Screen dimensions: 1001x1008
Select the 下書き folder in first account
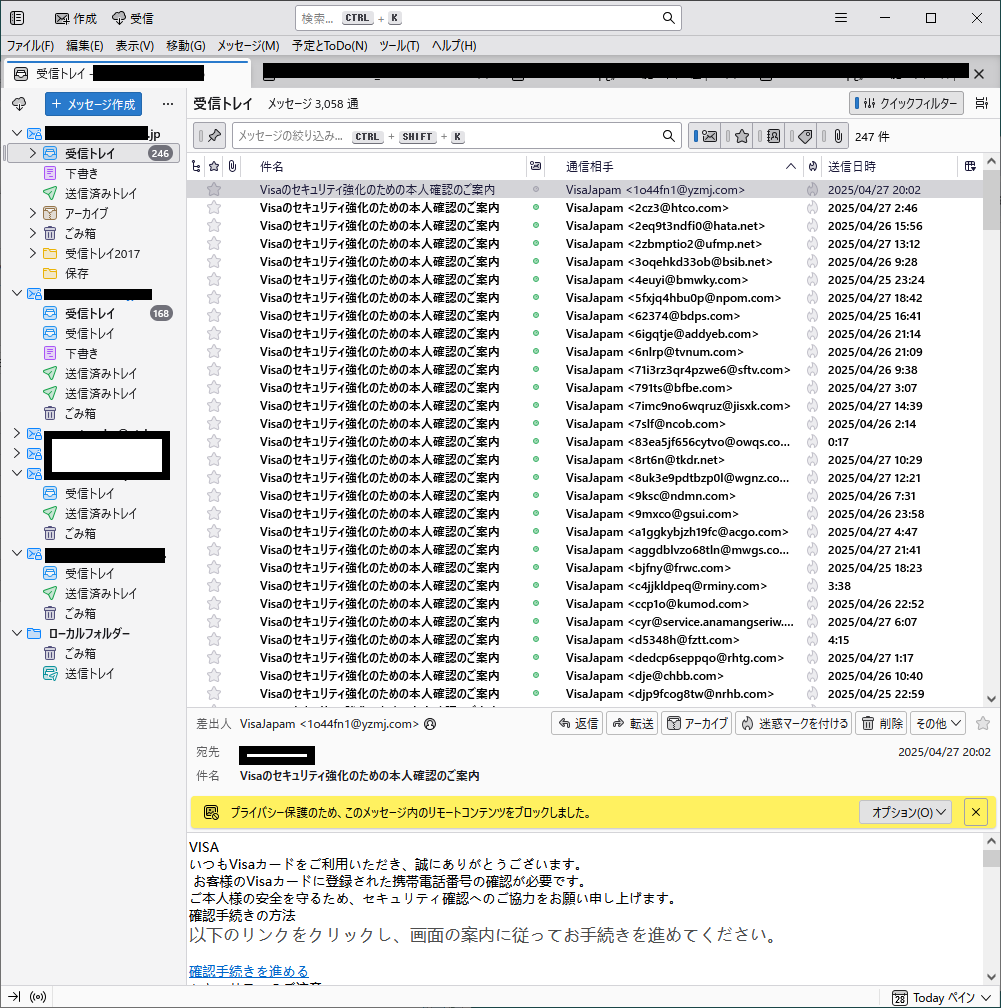(82, 174)
